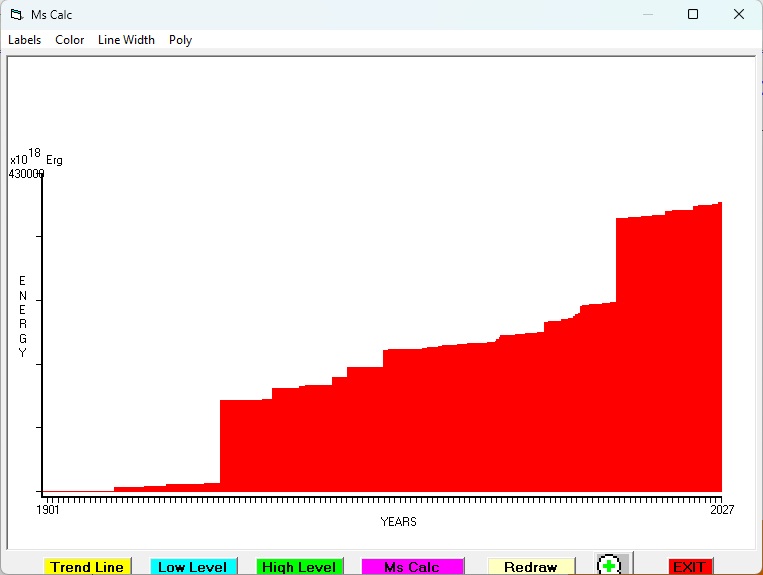The image size is (763, 575).
Task: Open the Color menu
Action: (x=70, y=40)
